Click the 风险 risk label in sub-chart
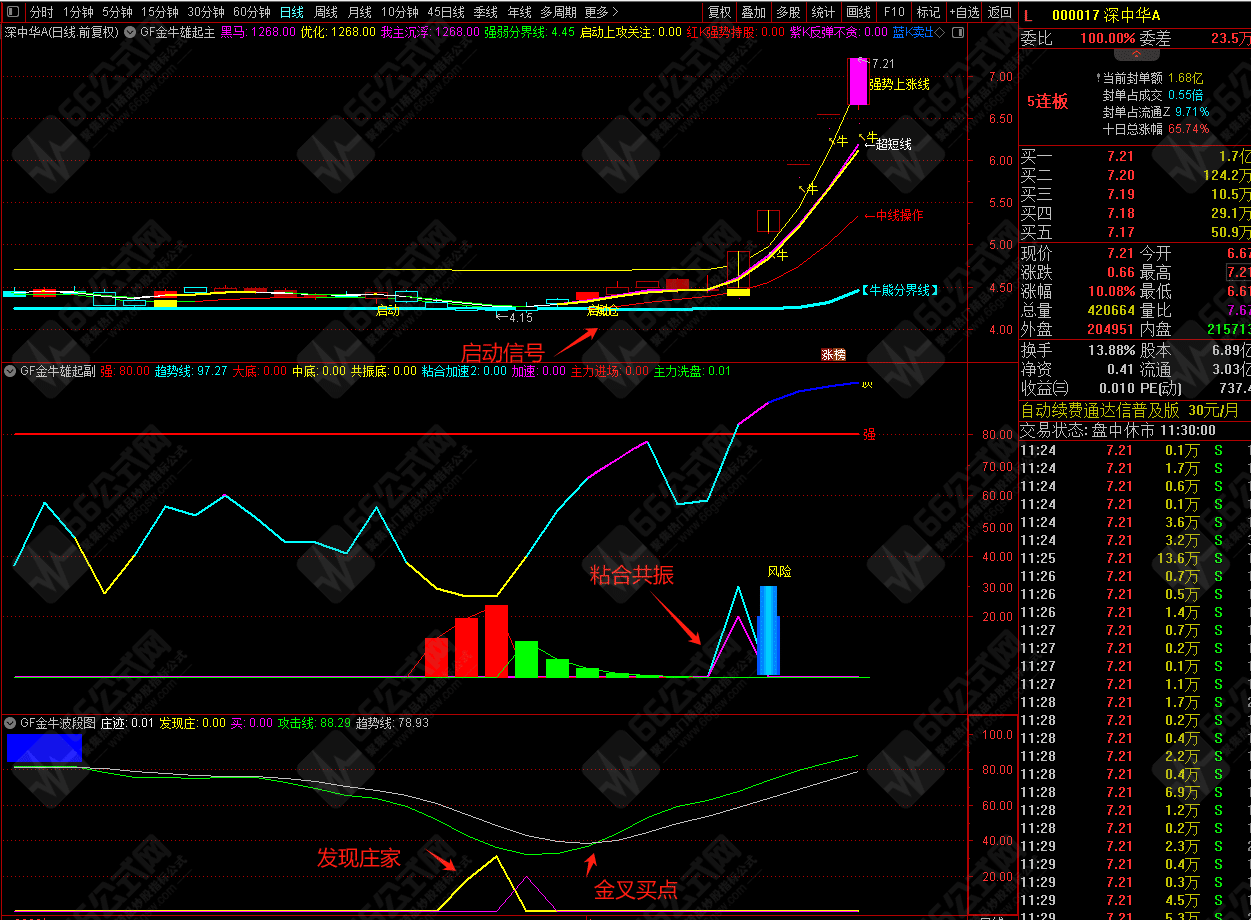The height and width of the screenshot is (920, 1251). click(779, 572)
